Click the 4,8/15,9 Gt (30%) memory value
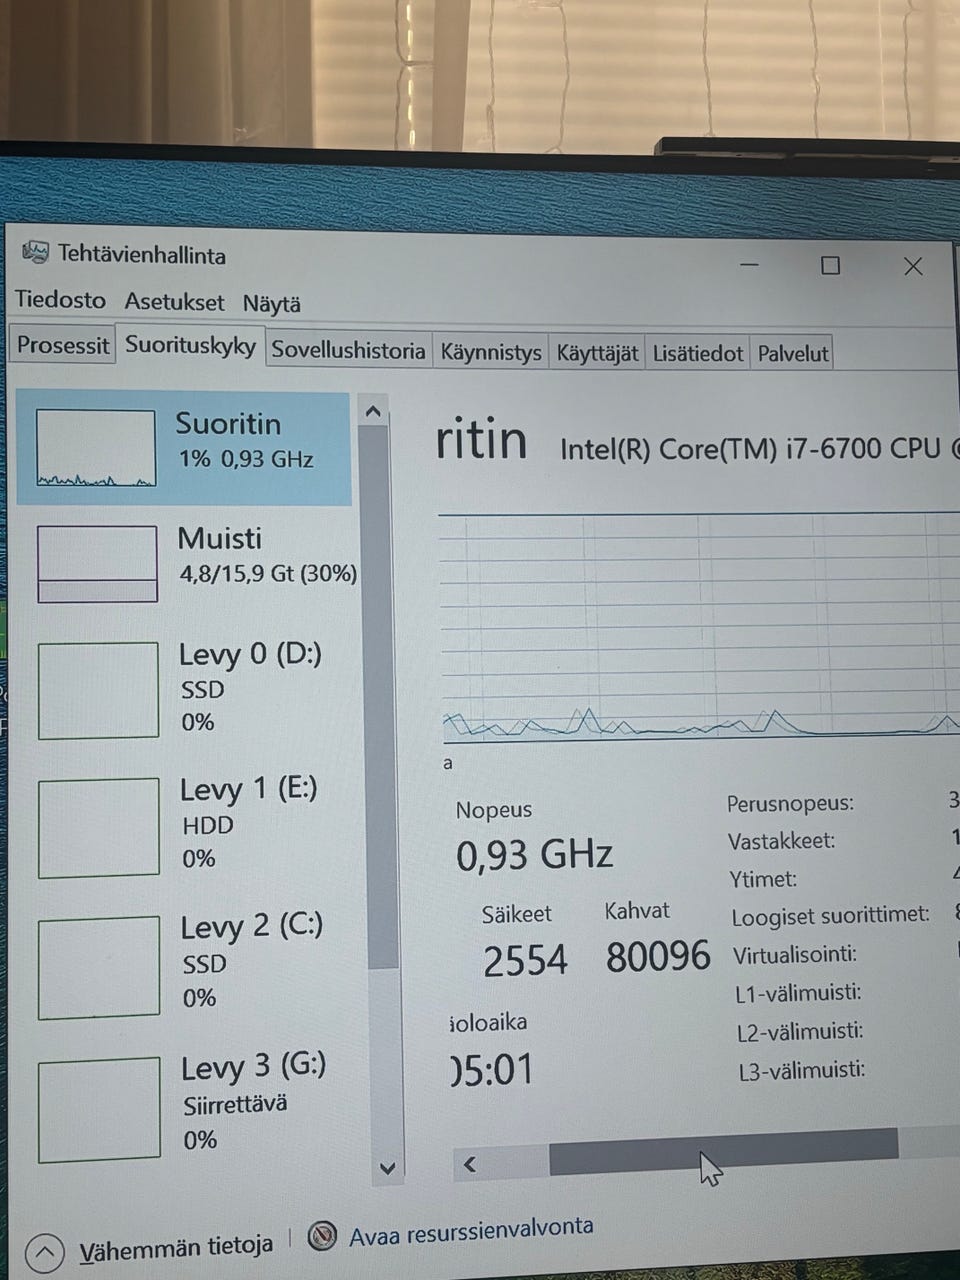This screenshot has height=1280, width=960. click(x=268, y=574)
